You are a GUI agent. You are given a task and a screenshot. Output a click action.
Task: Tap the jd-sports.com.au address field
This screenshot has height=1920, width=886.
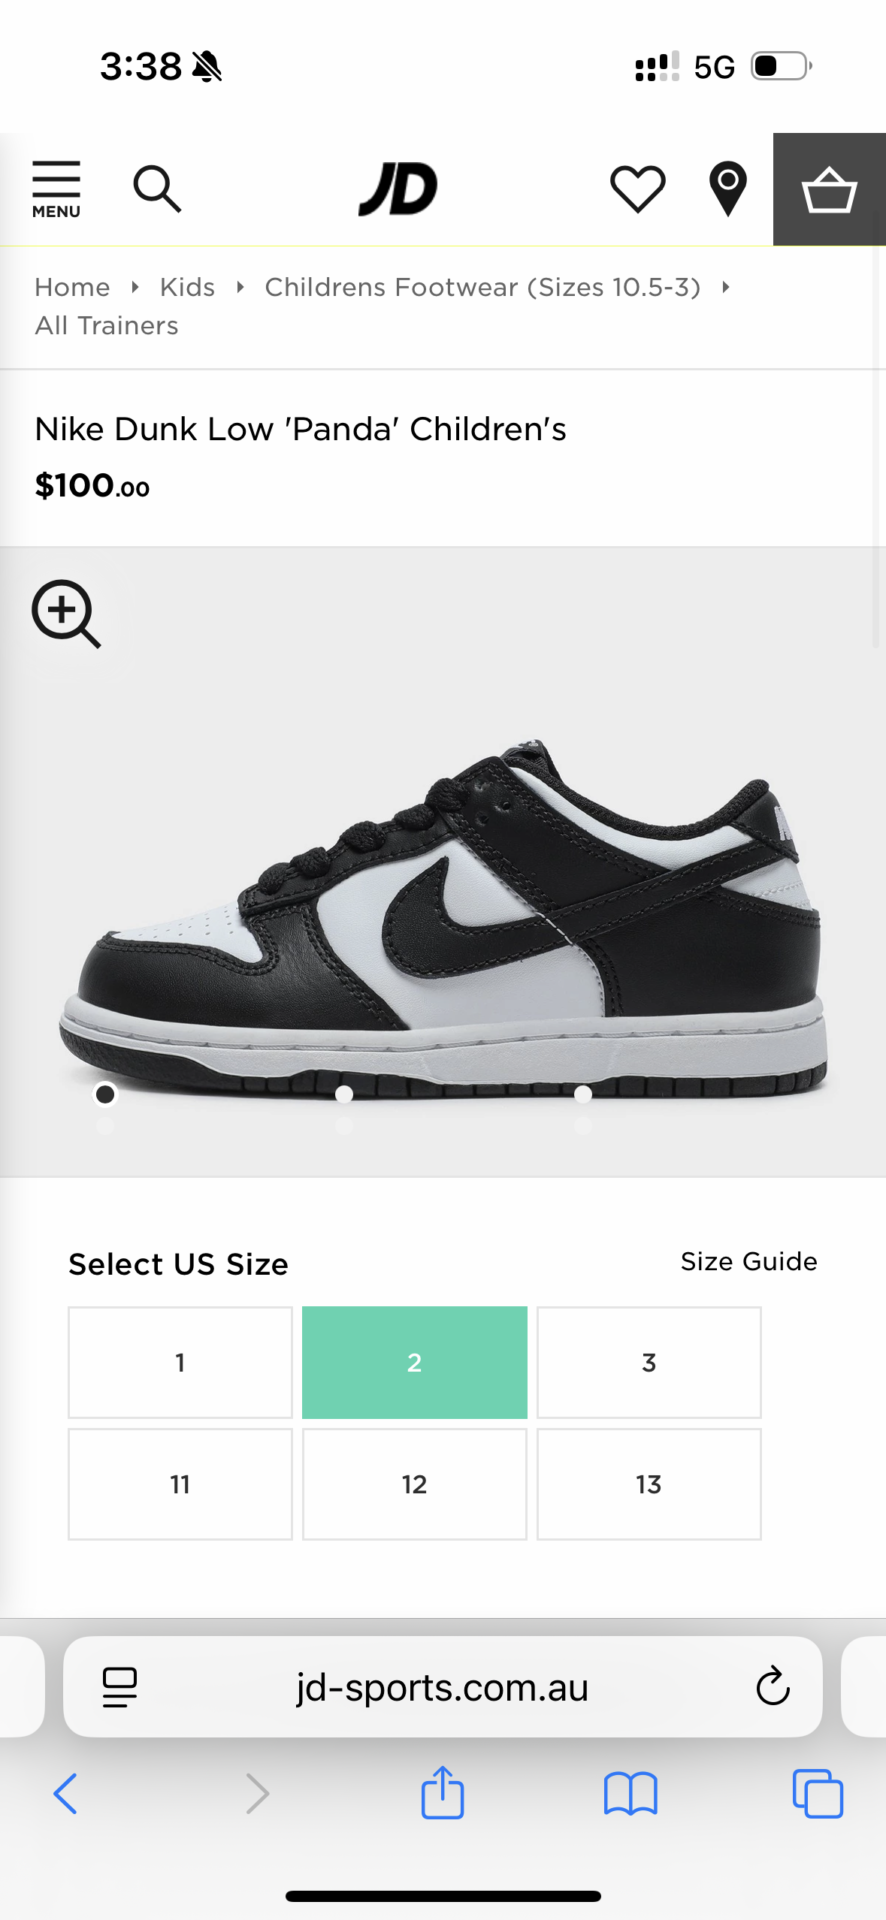442,1687
